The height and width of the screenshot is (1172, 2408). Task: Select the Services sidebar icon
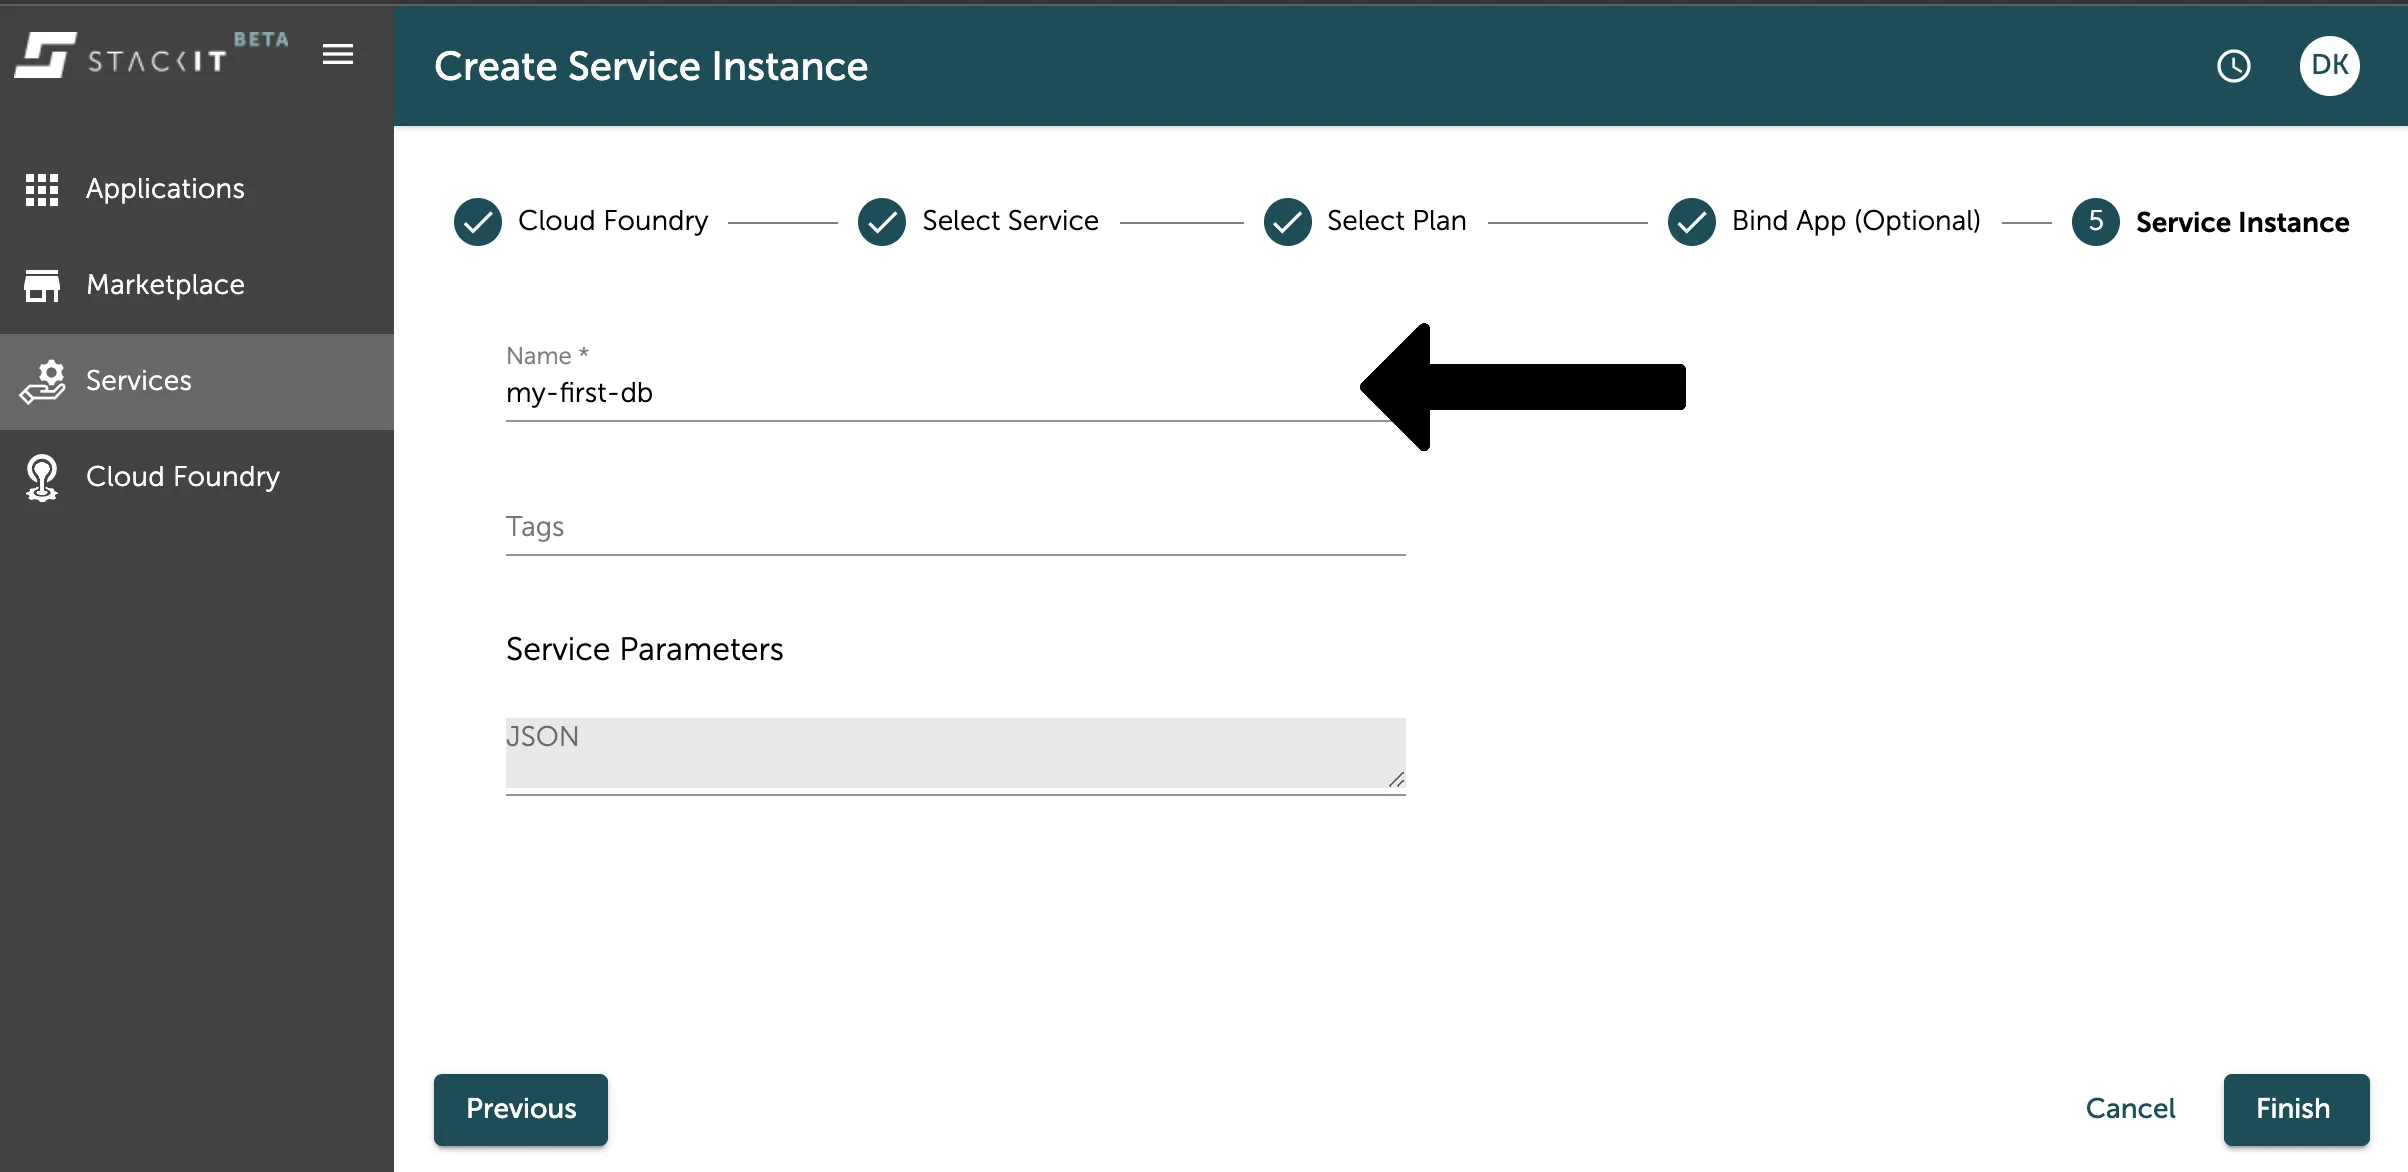pyautogui.click(x=43, y=381)
